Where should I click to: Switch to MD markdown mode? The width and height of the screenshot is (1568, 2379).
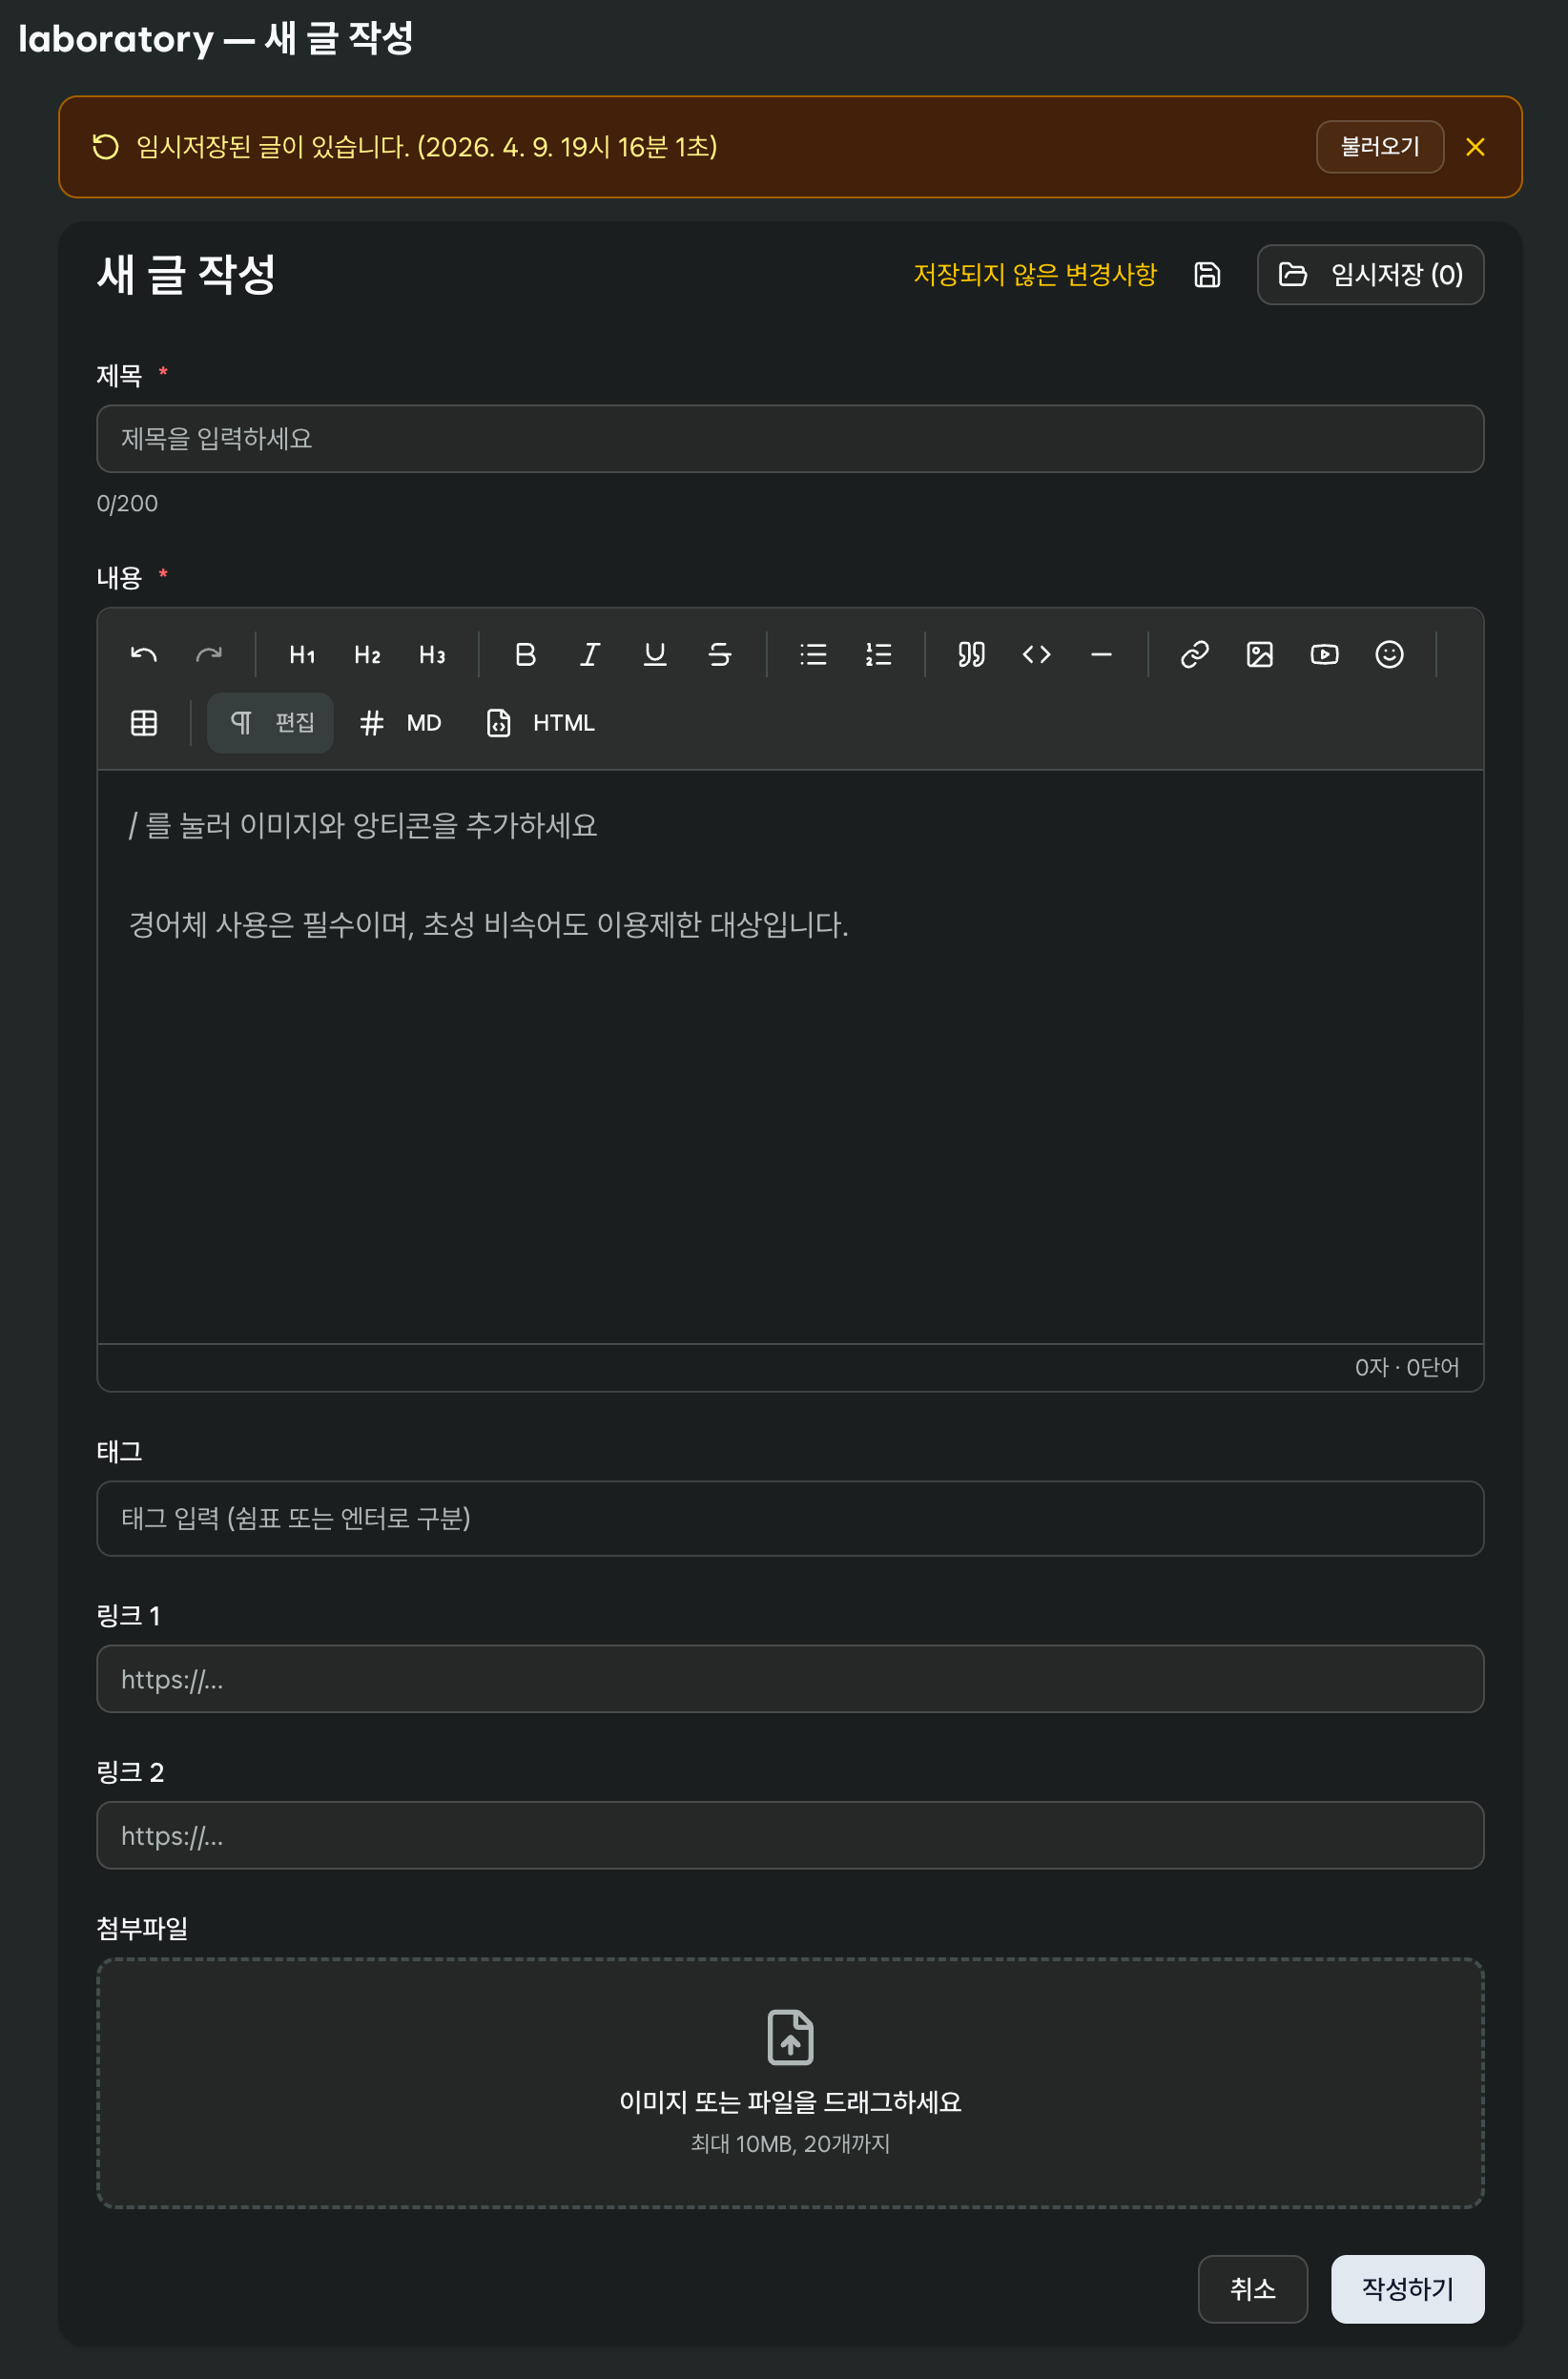click(x=400, y=722)
